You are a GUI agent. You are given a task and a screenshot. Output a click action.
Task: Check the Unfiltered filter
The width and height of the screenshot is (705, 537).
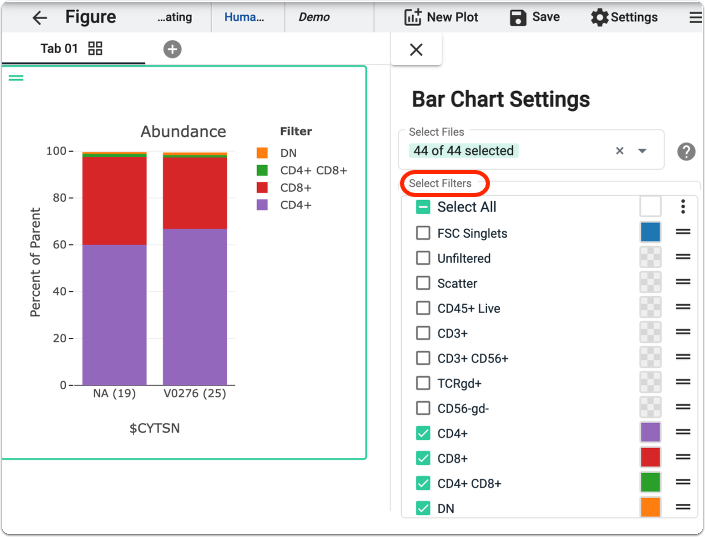423,258
